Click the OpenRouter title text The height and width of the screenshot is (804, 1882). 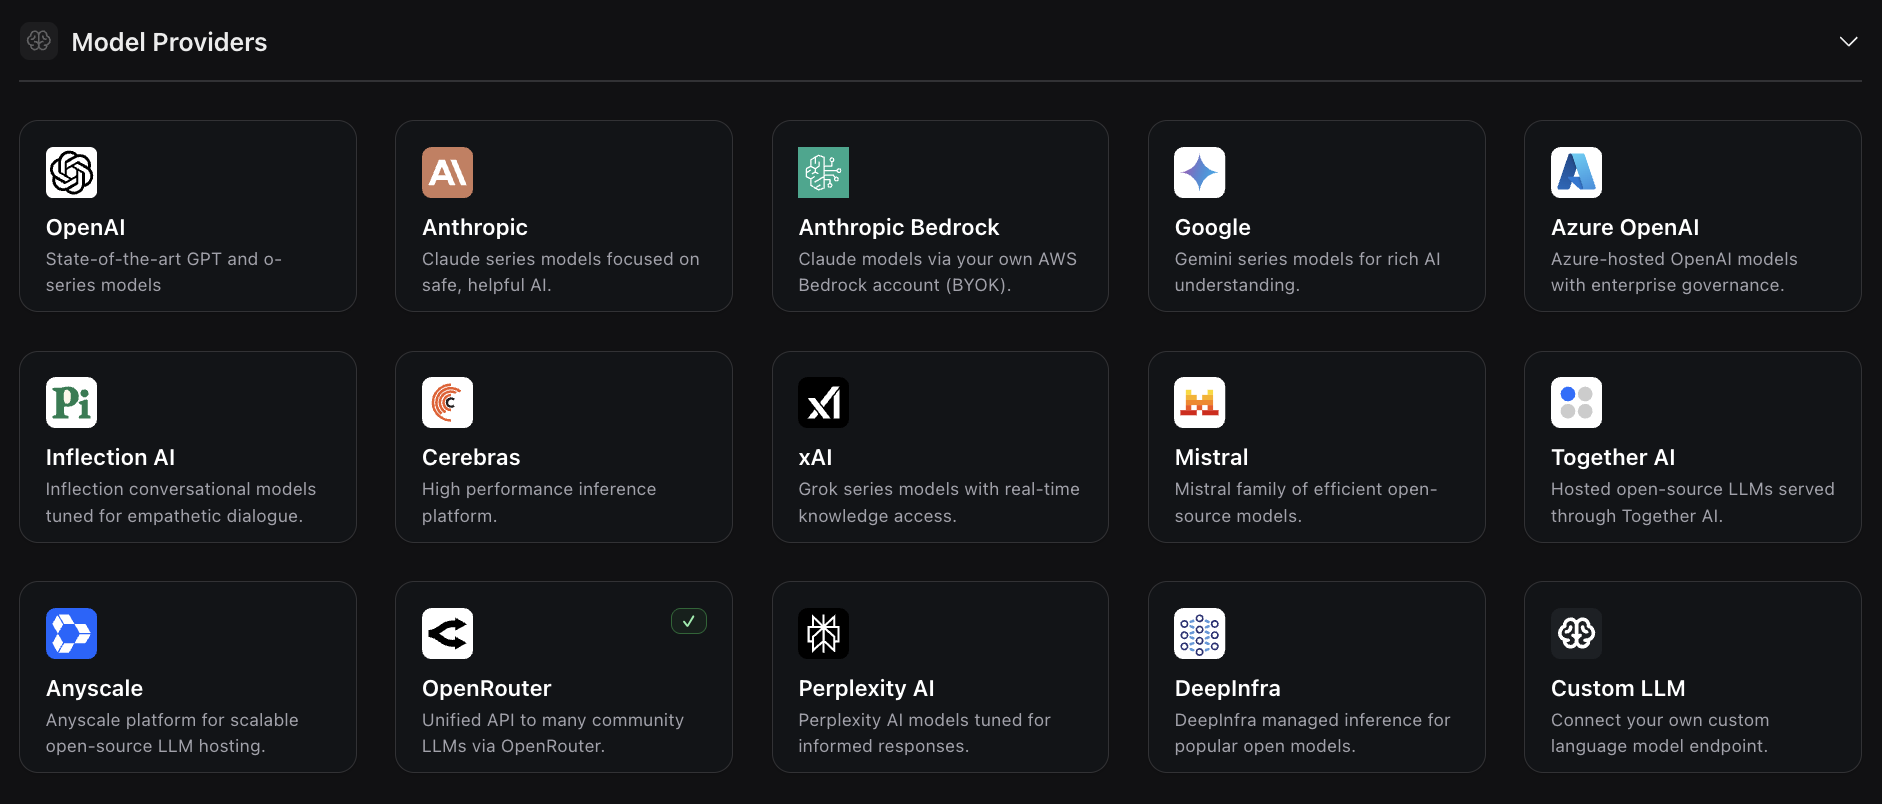487,688
